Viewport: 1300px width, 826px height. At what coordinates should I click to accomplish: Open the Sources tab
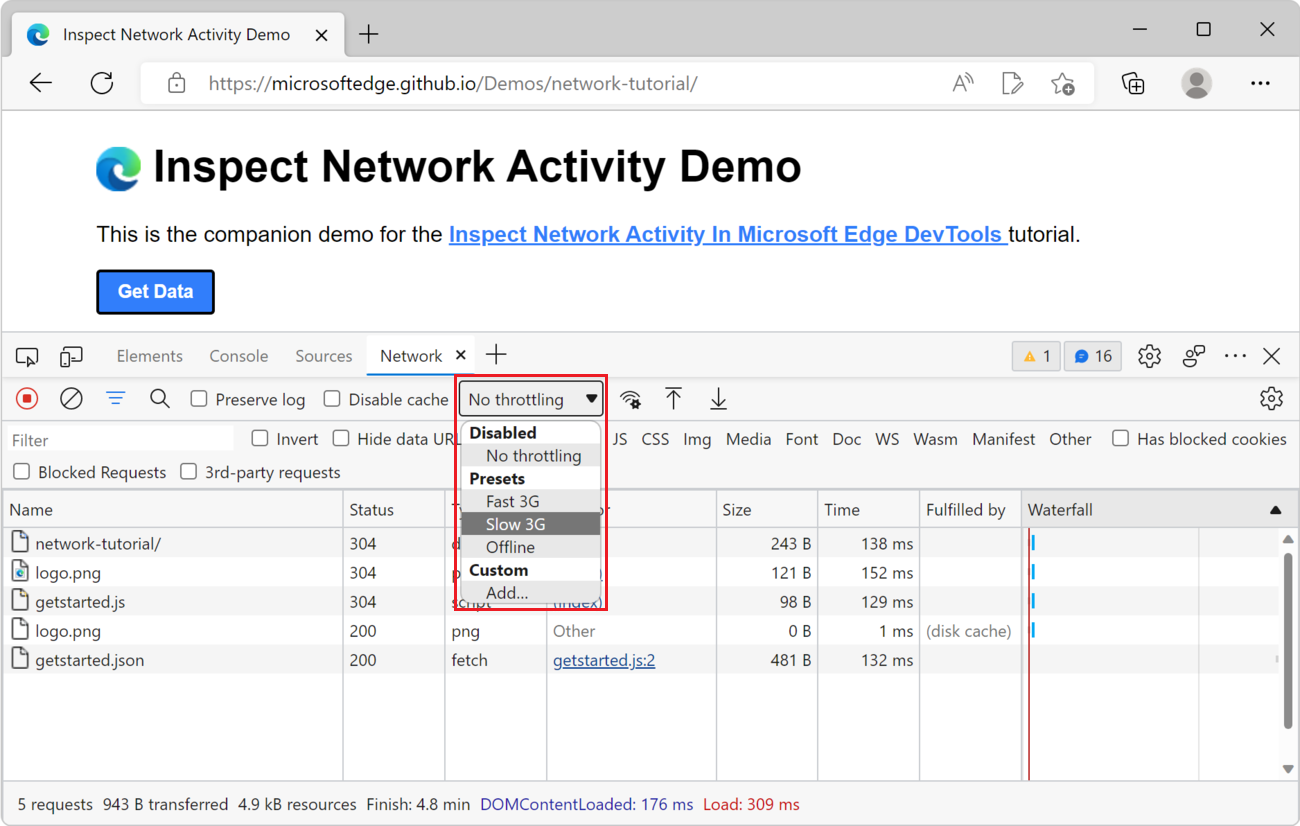tap(324, 356)
